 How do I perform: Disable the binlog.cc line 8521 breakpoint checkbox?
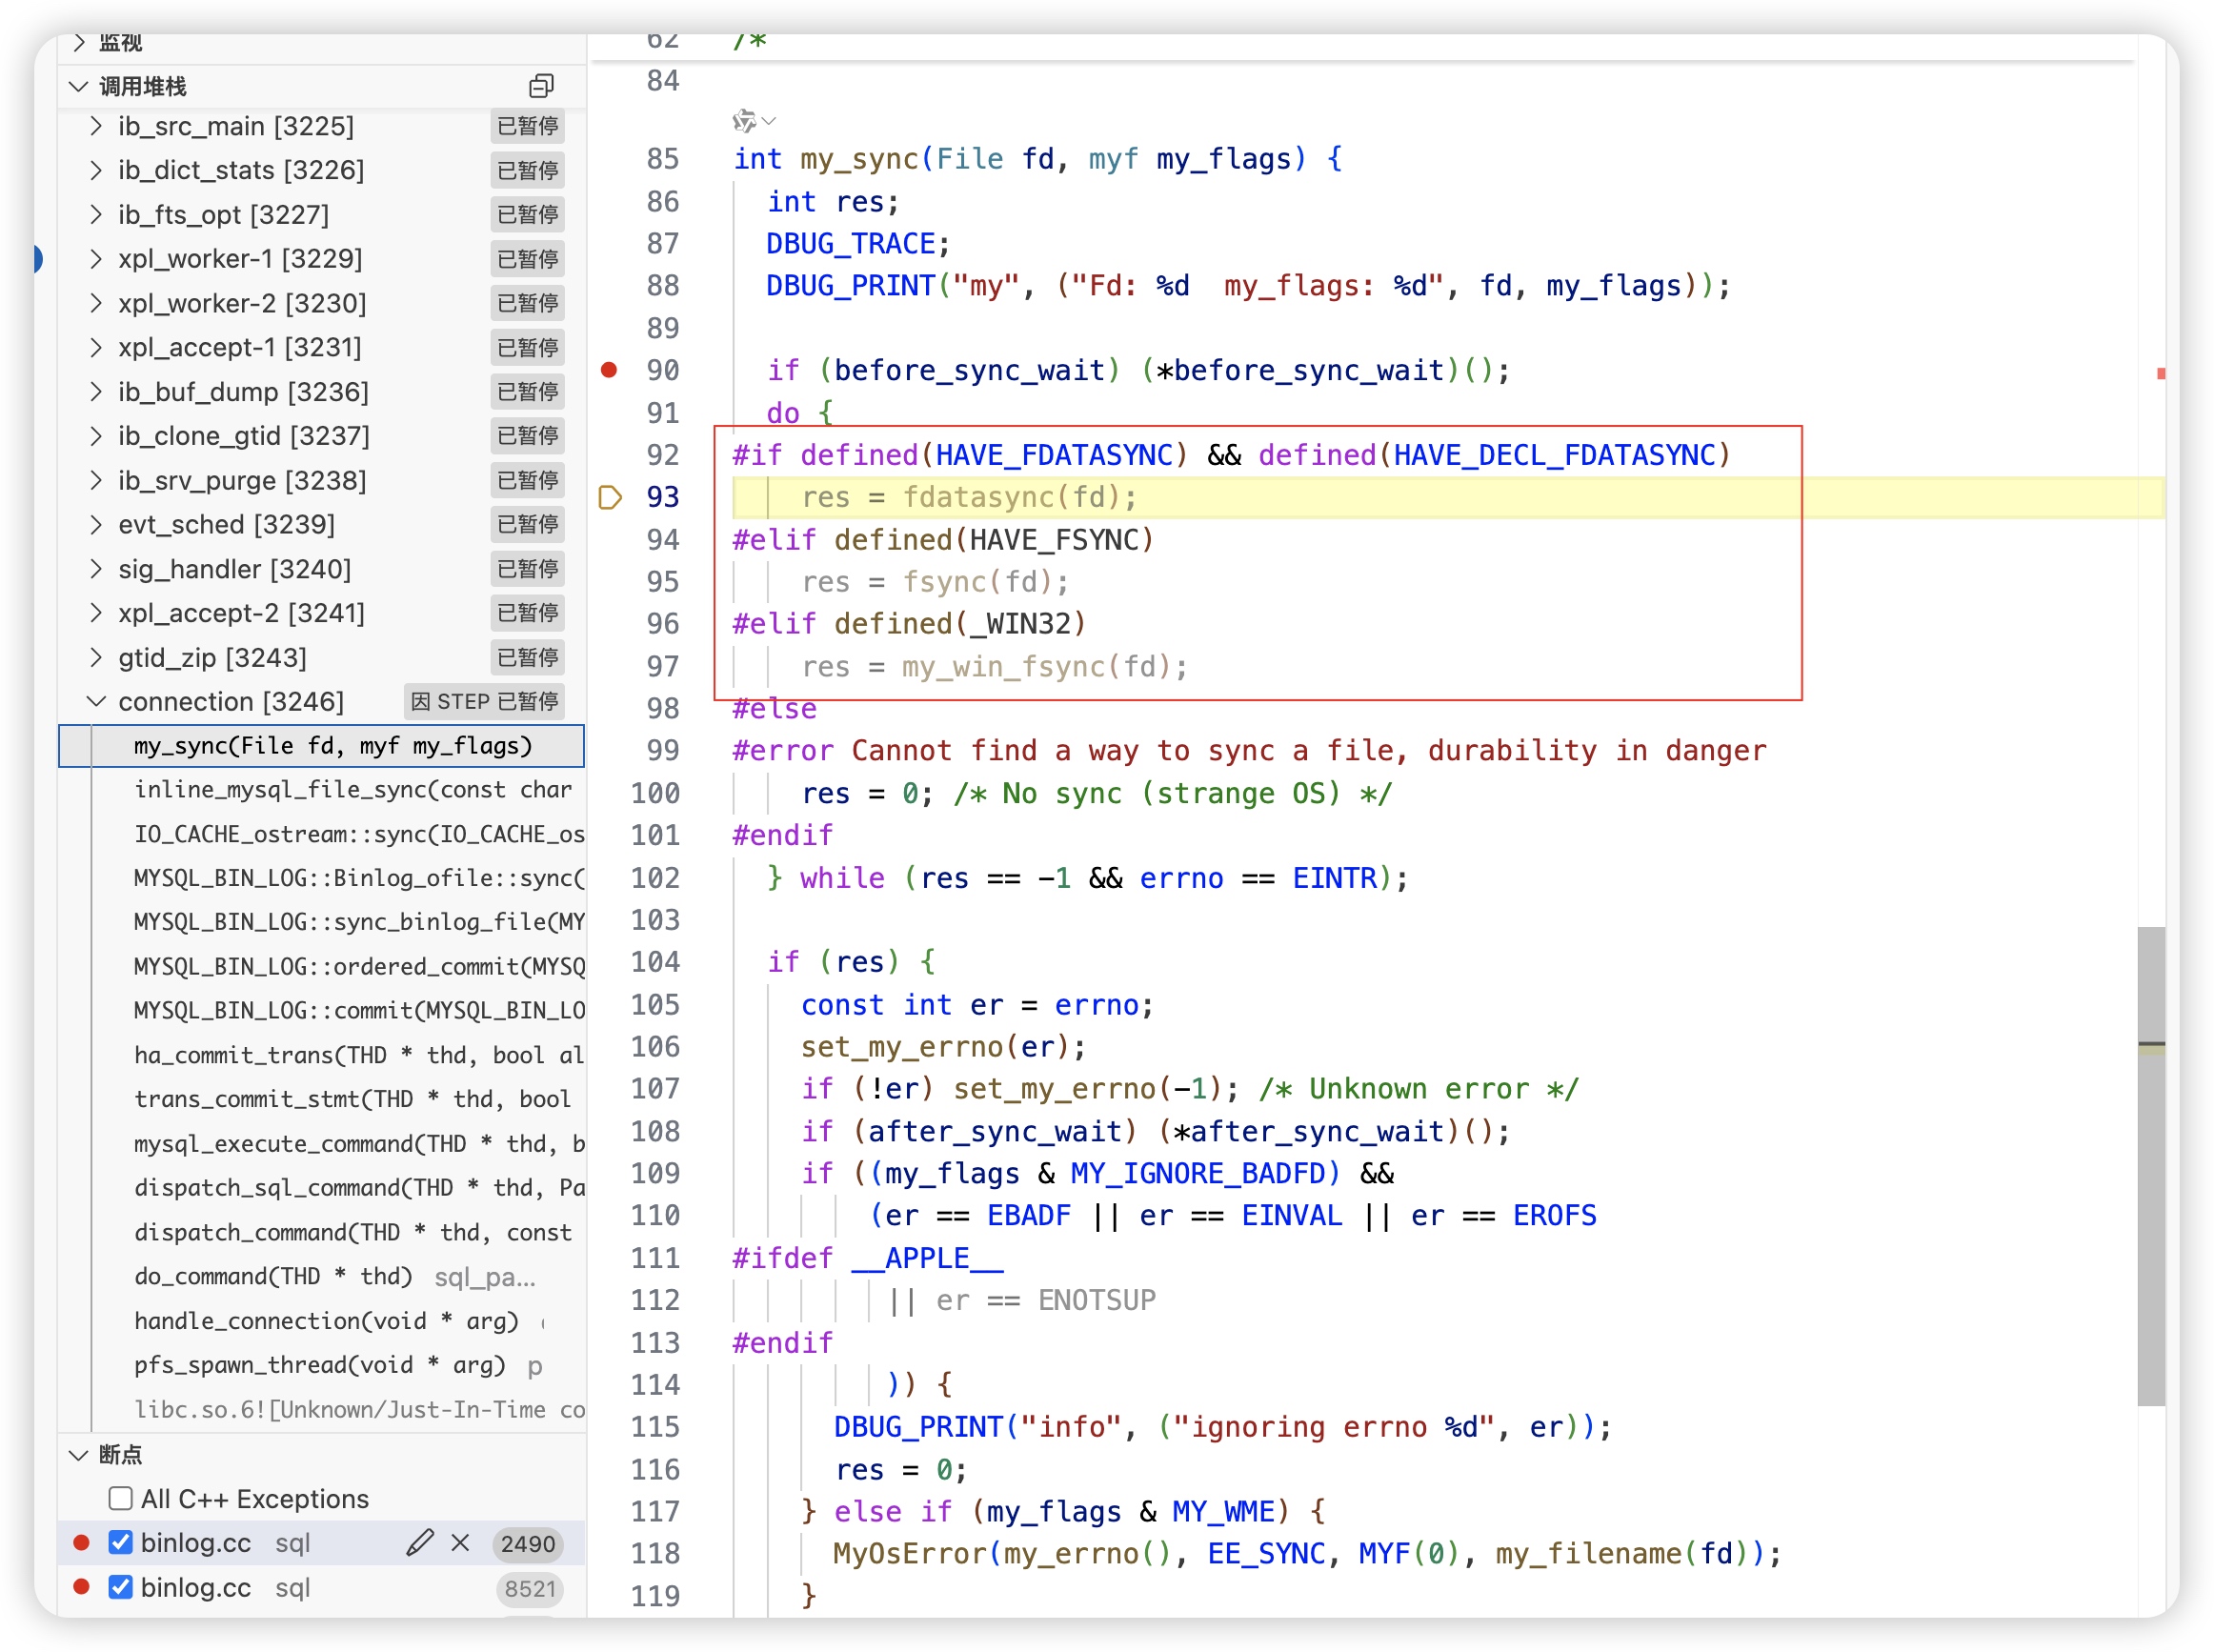pyautogui.click(x=121, y=1586)
